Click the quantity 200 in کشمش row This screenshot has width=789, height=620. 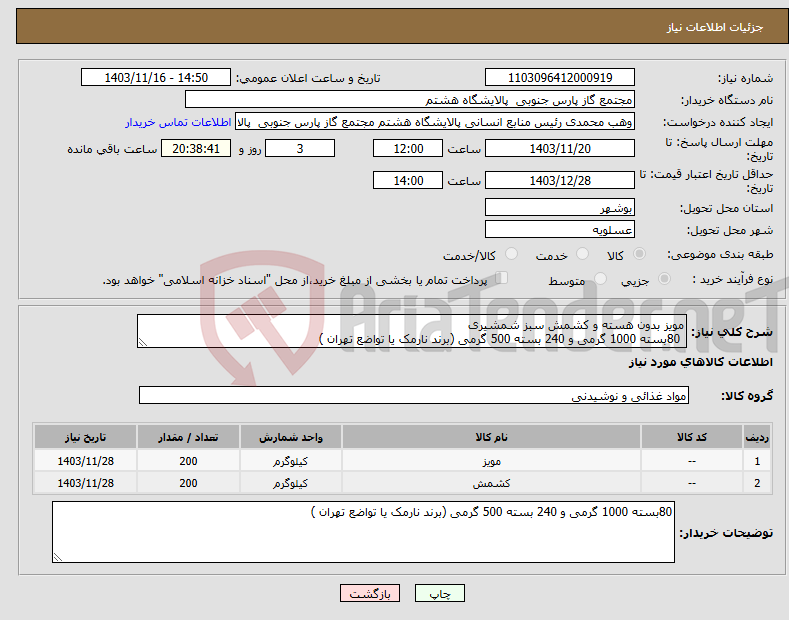188,483
